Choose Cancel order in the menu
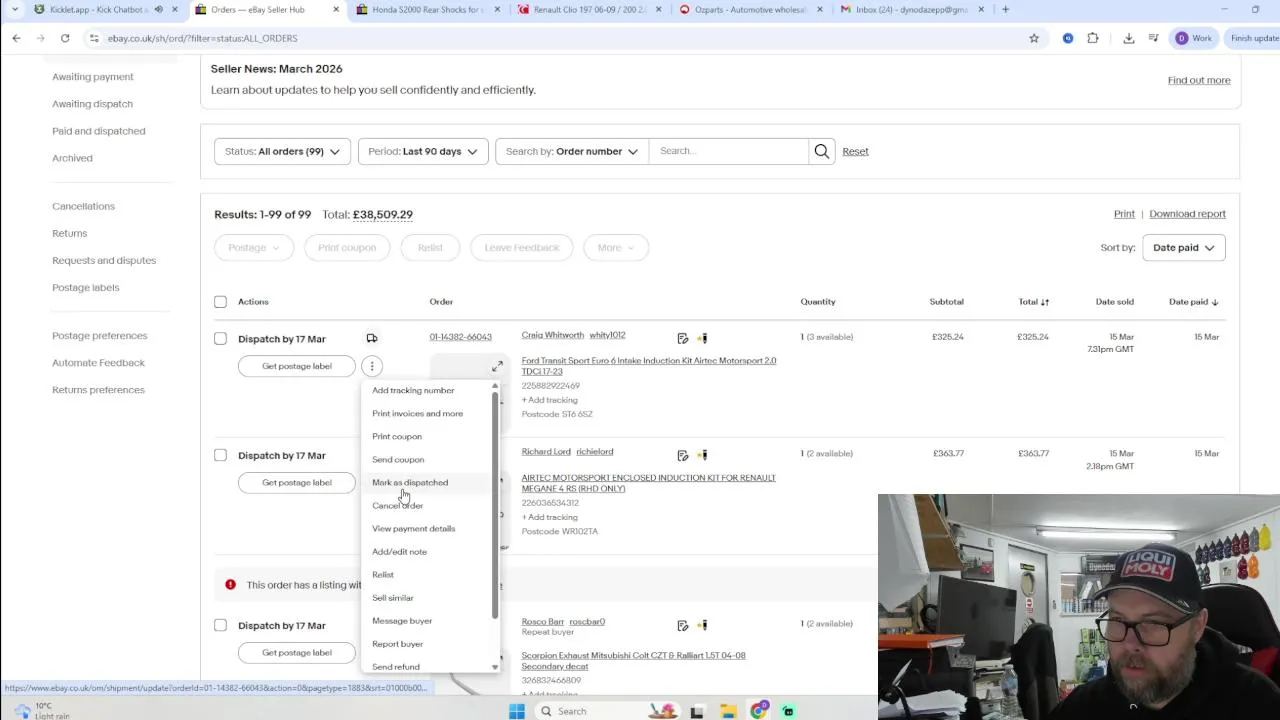 pos(397,505)
